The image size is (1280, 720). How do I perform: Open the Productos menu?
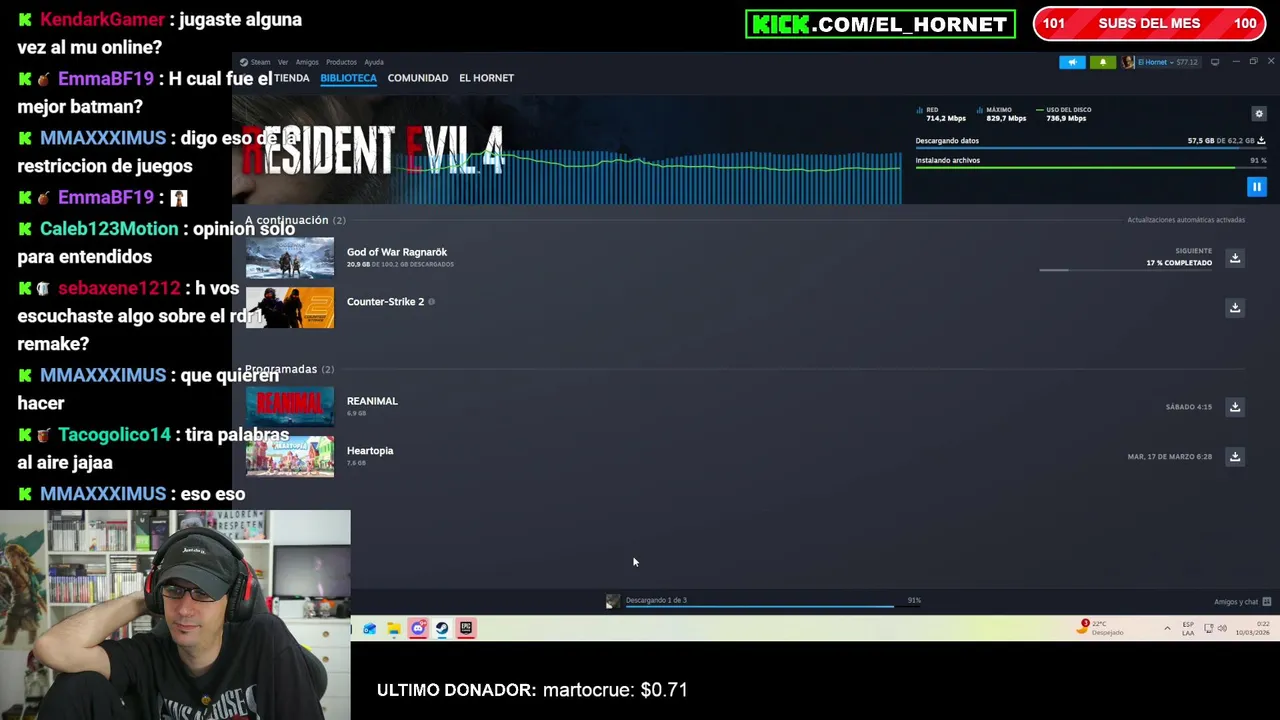pos(341,62)
